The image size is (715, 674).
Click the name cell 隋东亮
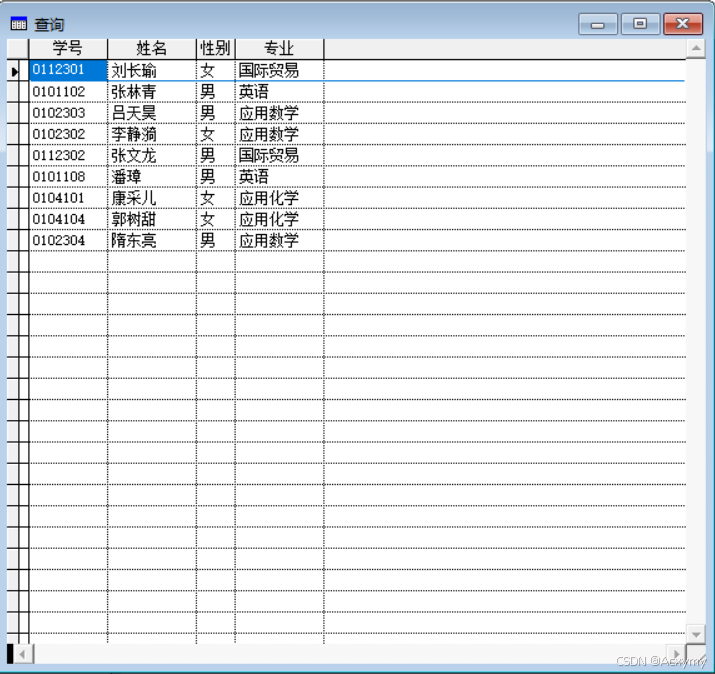(152, 240)
